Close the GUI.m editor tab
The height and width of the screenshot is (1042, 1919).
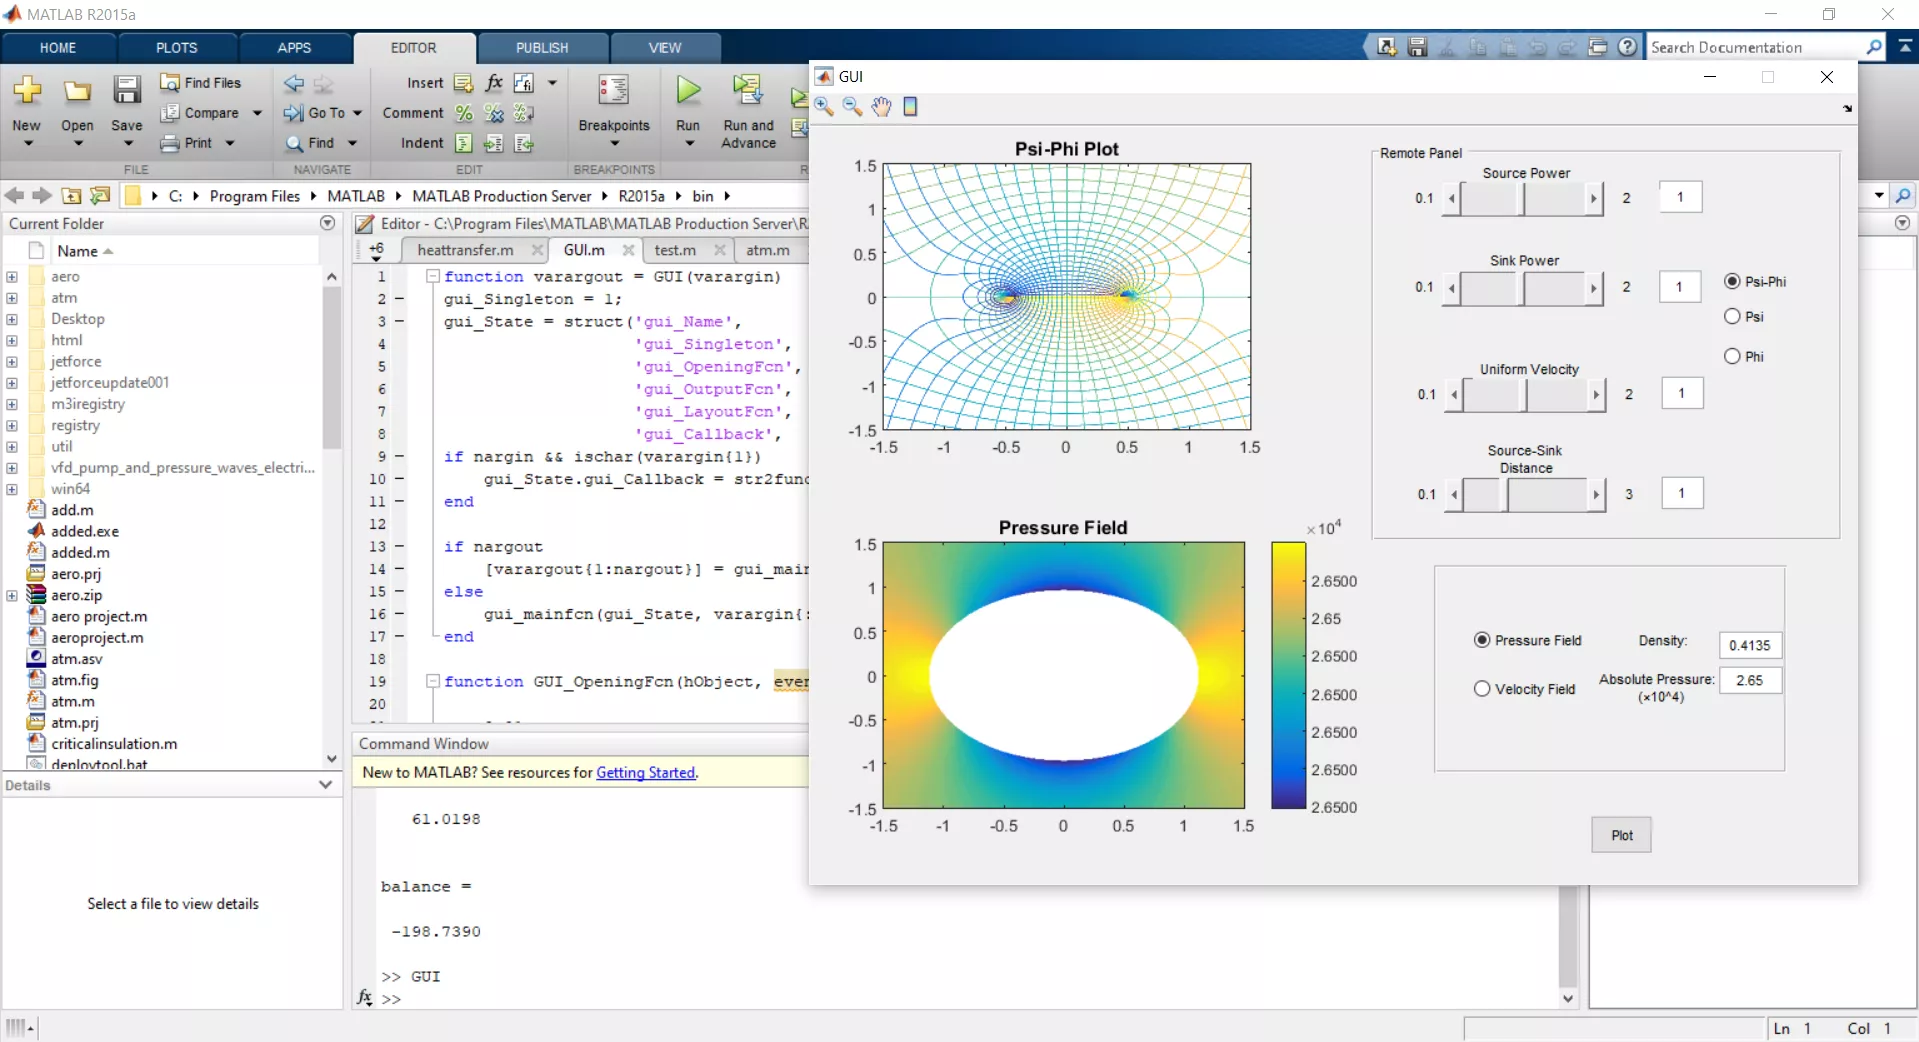click(x=628, y=250)
